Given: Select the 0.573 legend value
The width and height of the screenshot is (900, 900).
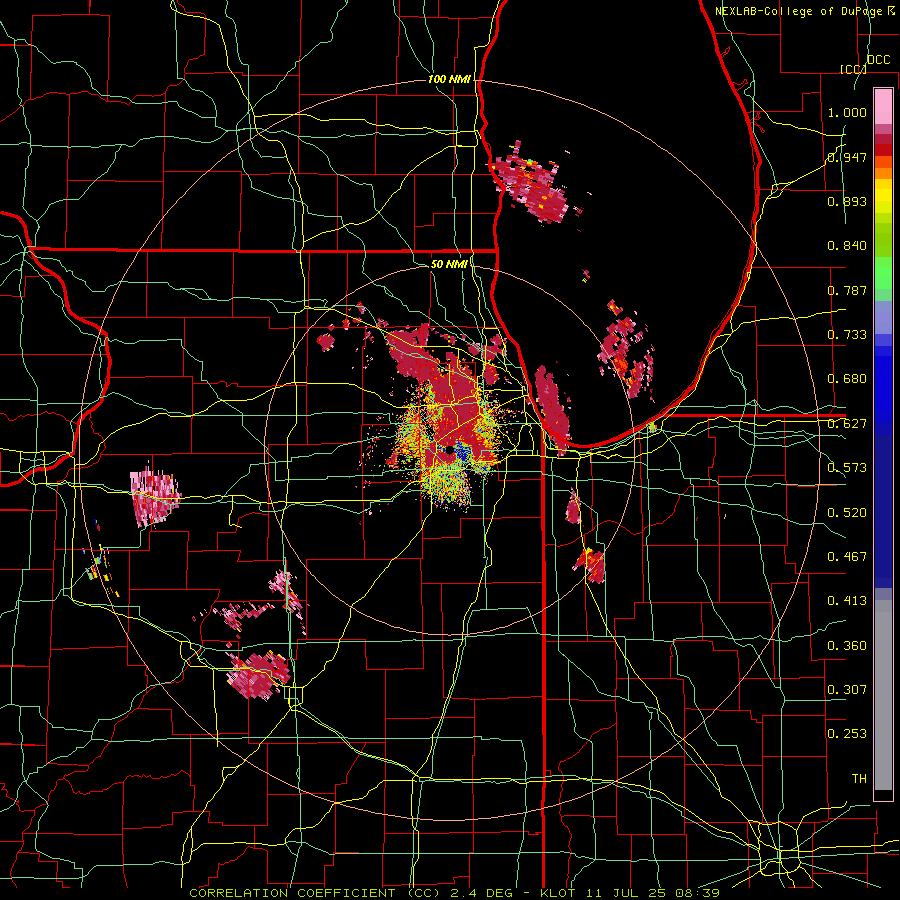Looking at the screenshot, I should (847, 468).
